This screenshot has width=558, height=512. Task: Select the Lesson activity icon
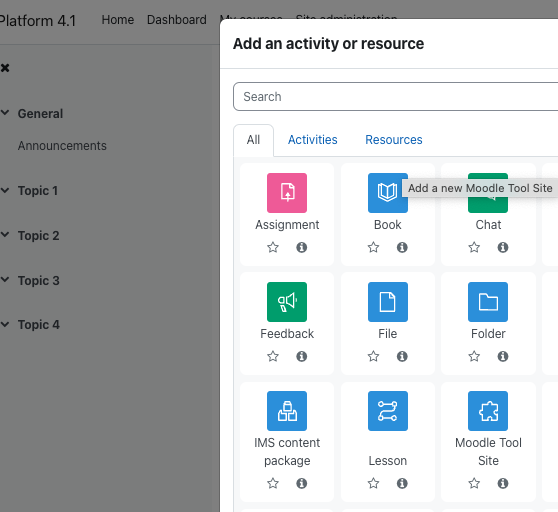click(x=388, y=411)
